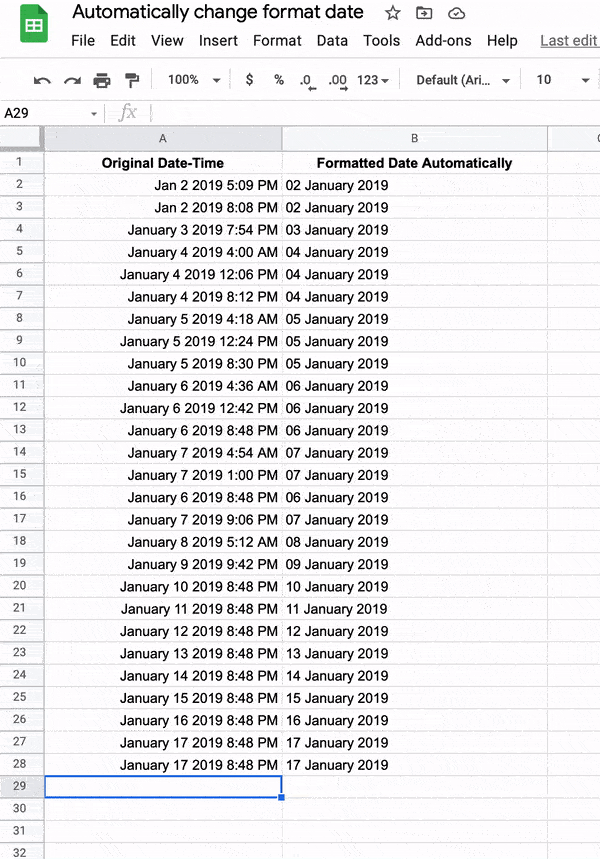
Task: Check the document saved cloud status
Action: (x=456, y=12)
